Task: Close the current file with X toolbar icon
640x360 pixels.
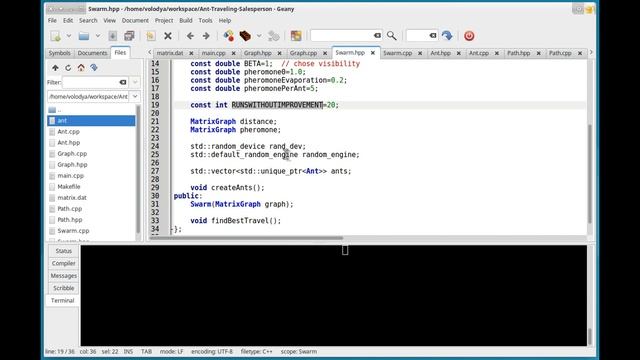Action: click(x=167, y=36)
